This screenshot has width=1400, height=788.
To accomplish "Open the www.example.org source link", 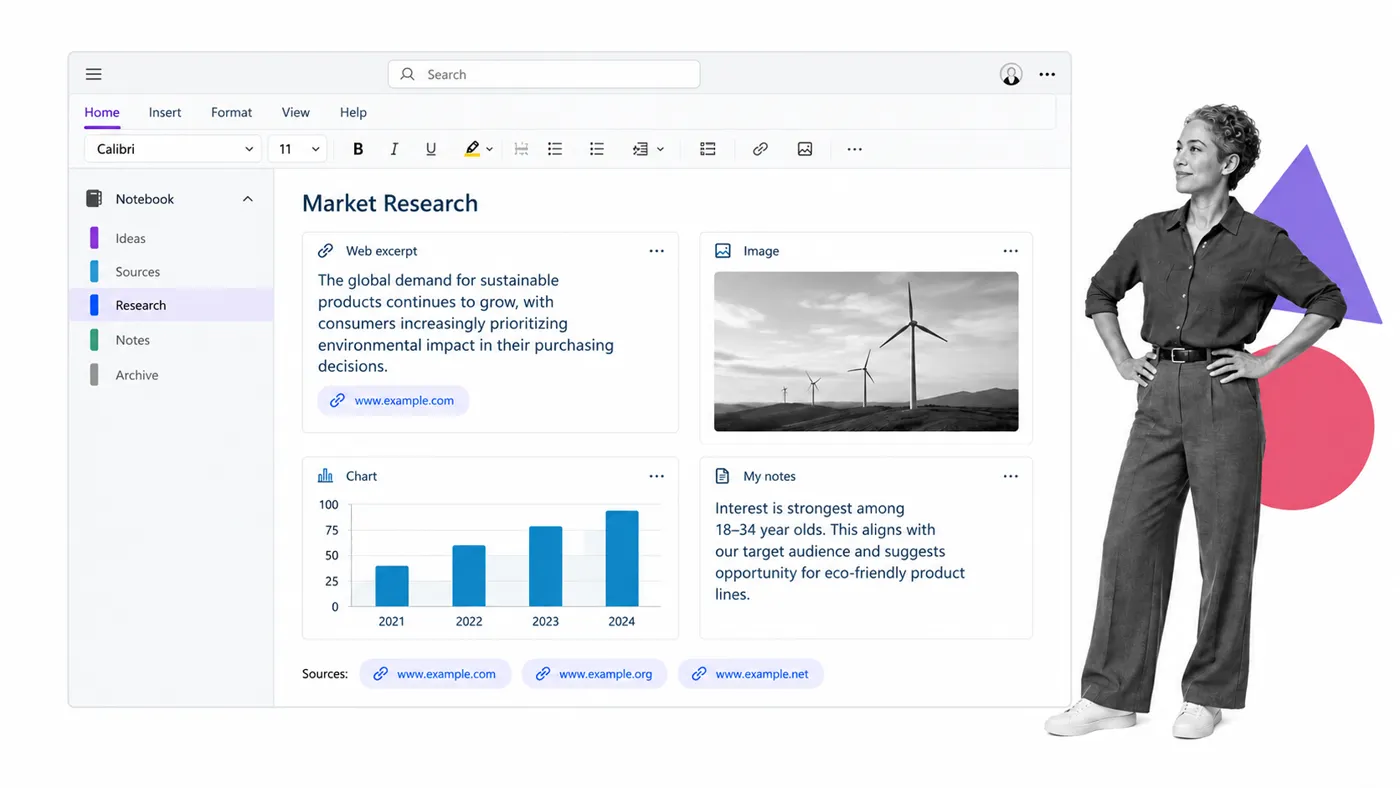I will 594,674.
